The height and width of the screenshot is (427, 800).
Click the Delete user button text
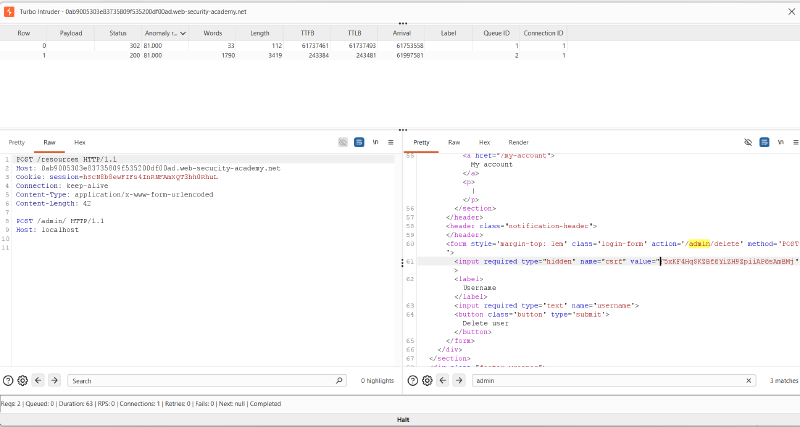pos(485,323)
